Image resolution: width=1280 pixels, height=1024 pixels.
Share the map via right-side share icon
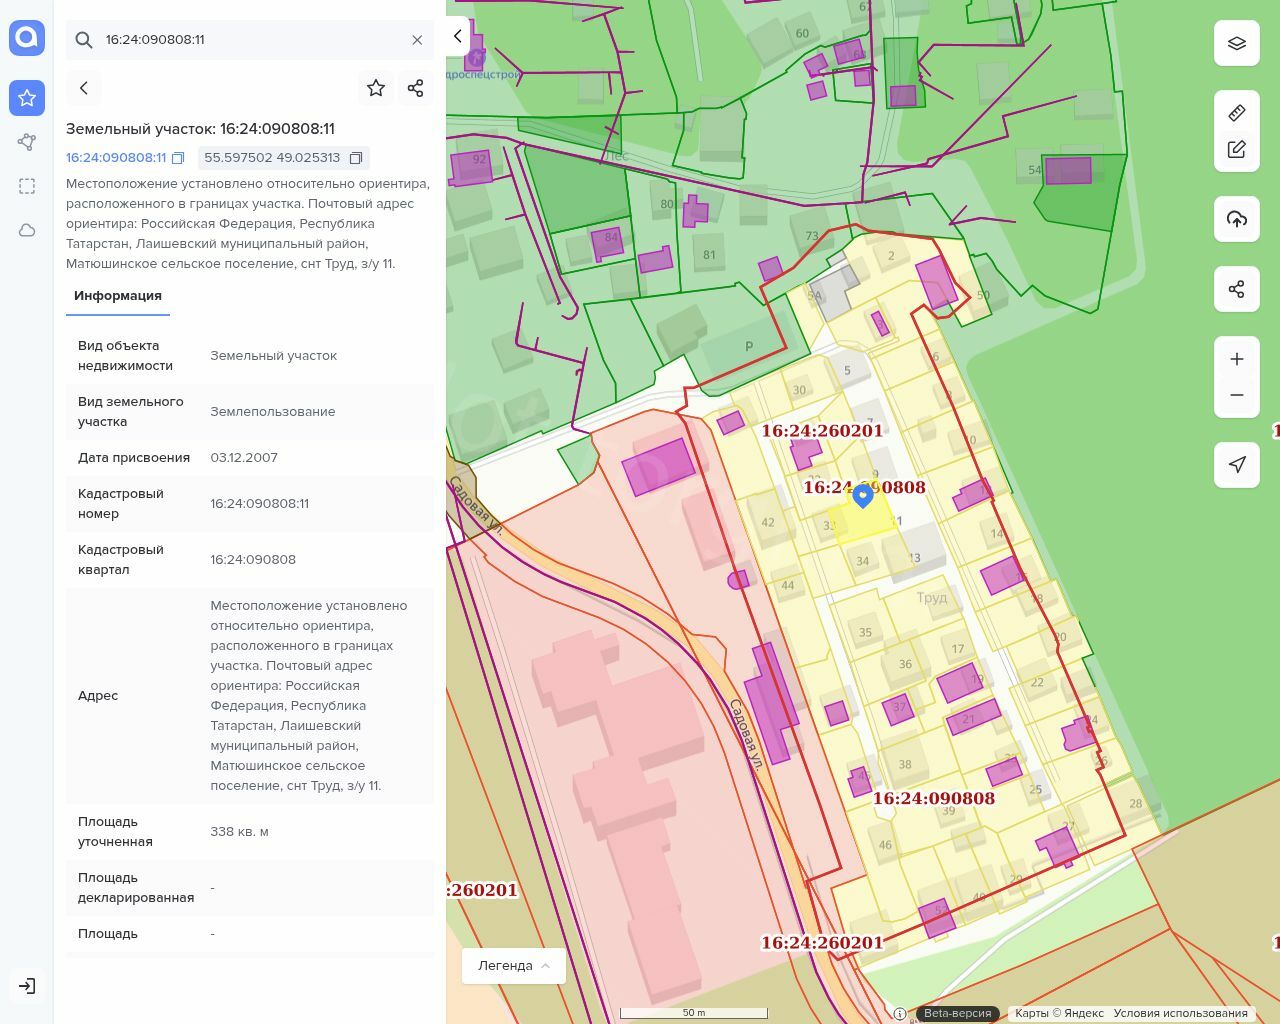click(x=1237, y=289)
